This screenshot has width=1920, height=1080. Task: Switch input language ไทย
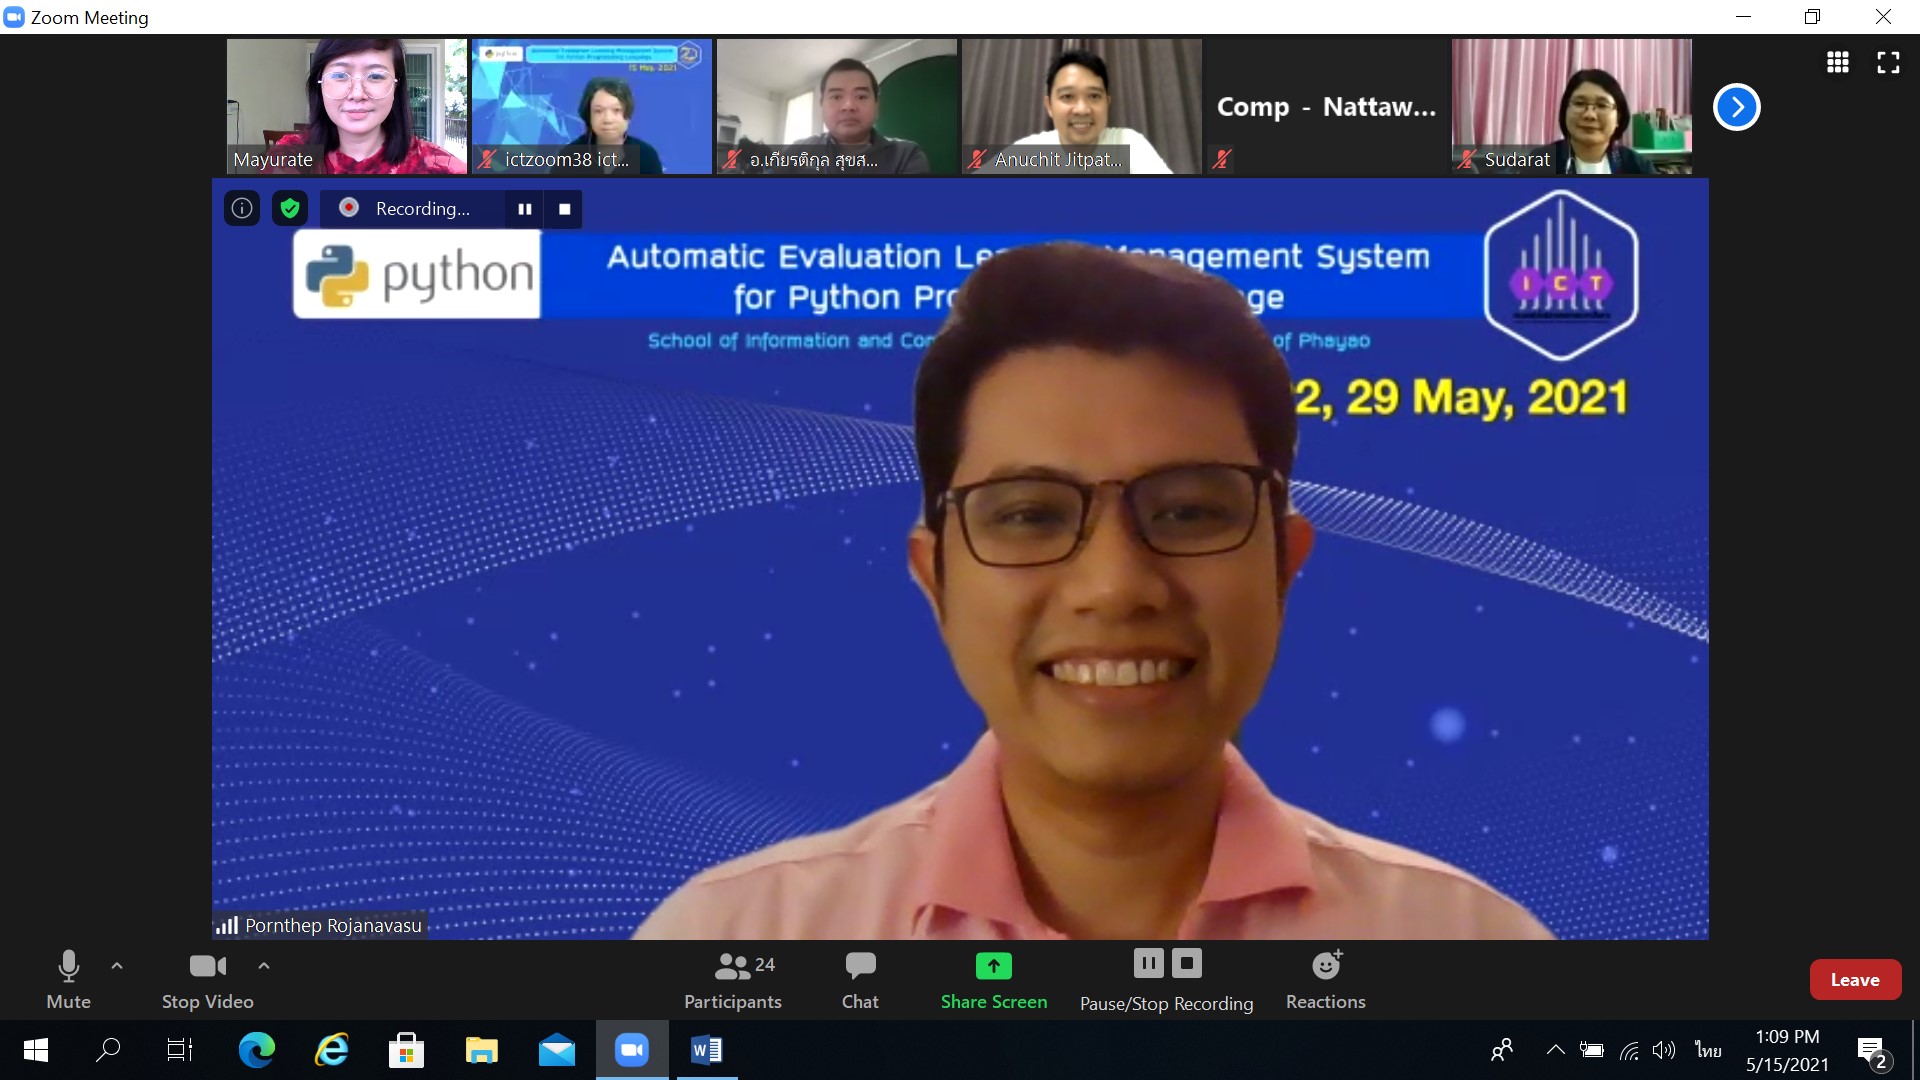tap(1708, 1050)
